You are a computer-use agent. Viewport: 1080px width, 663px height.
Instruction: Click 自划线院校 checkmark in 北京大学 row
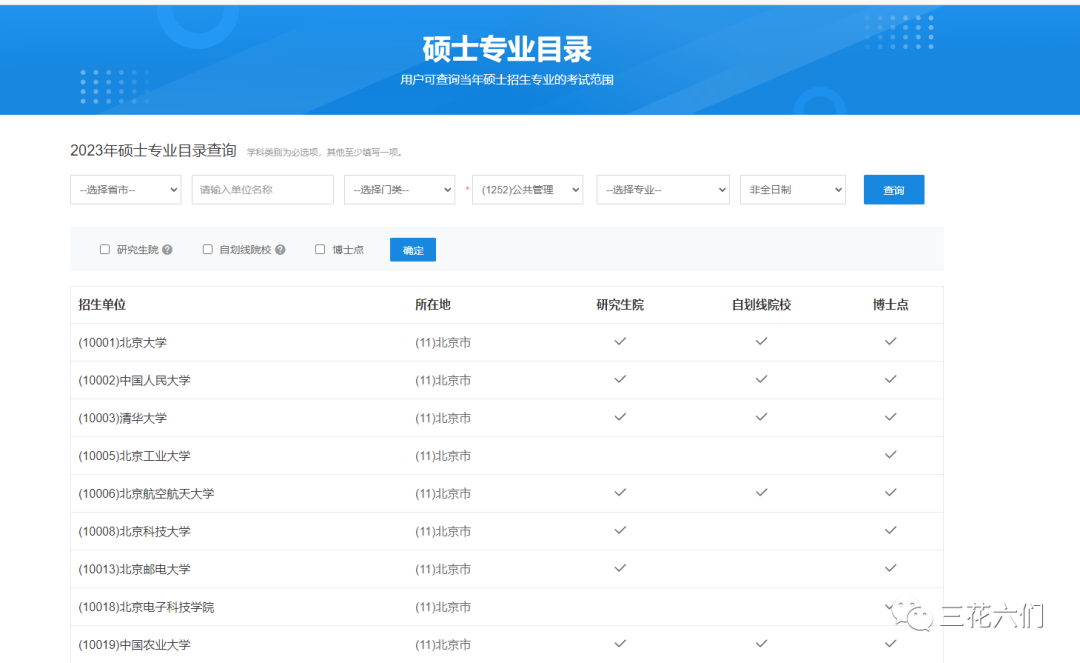click(761, 341)
